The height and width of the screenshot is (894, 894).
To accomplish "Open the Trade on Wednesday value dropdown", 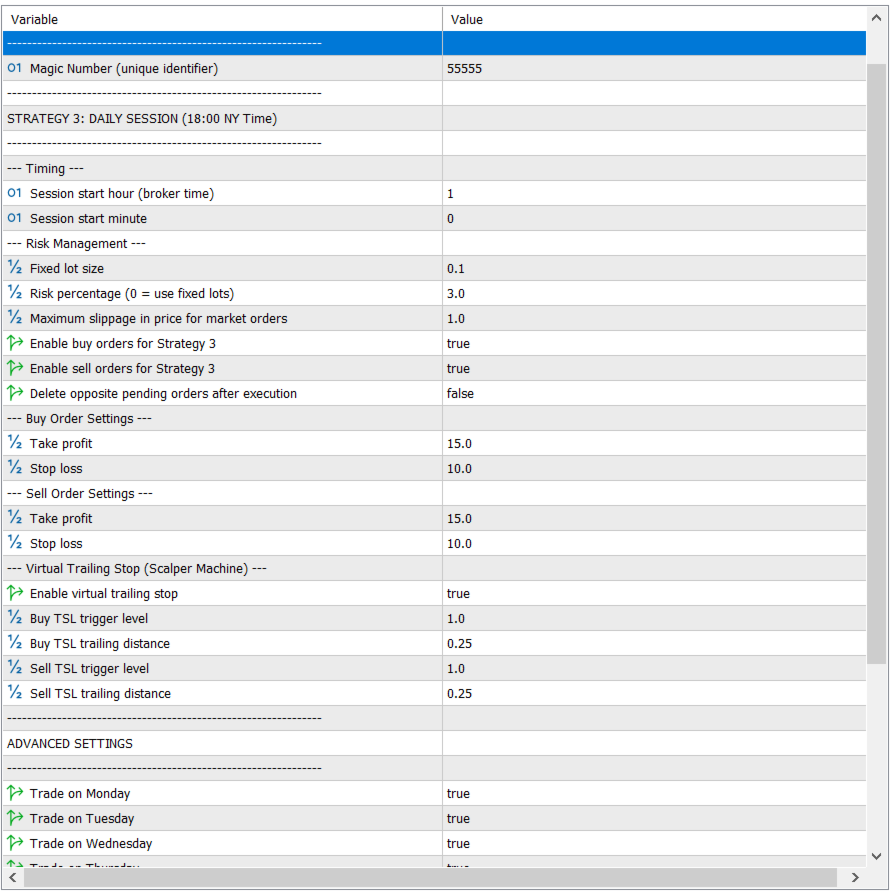I will 654,843.
